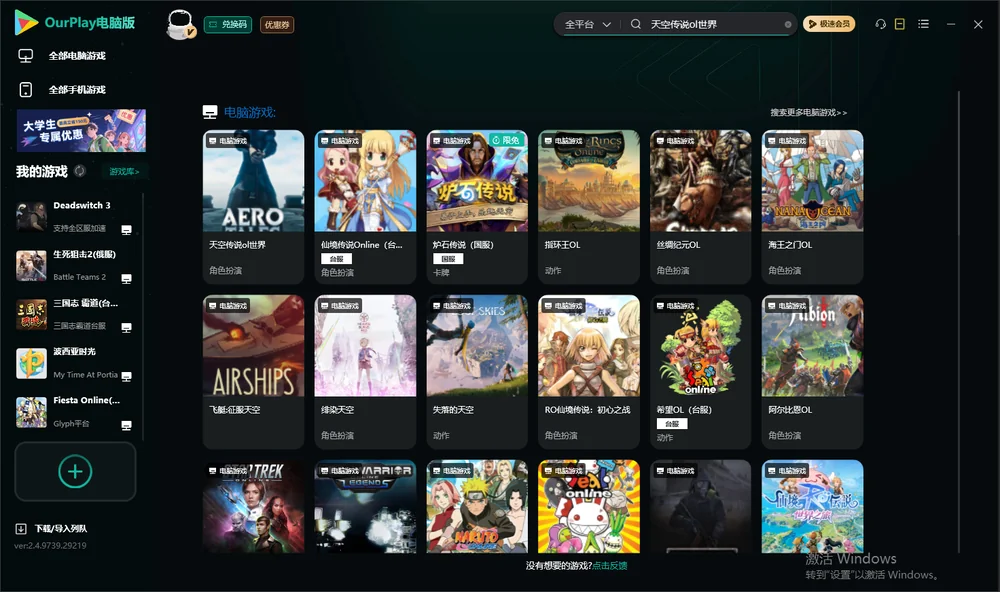Select 生死狙击2(俄服) in my games
The height and width of the screenshot is (592, 1000).
pyautogui.click(x=75, y=265)
